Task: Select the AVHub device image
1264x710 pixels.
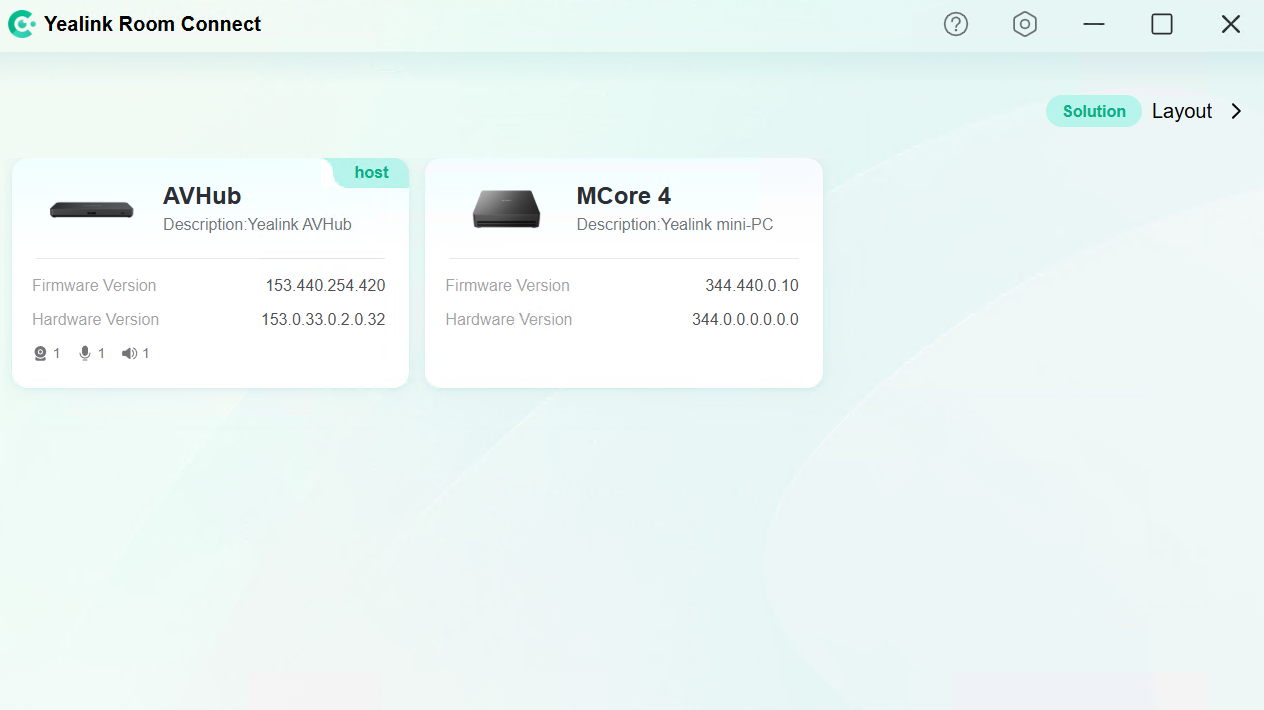Action: click(92, 210)
